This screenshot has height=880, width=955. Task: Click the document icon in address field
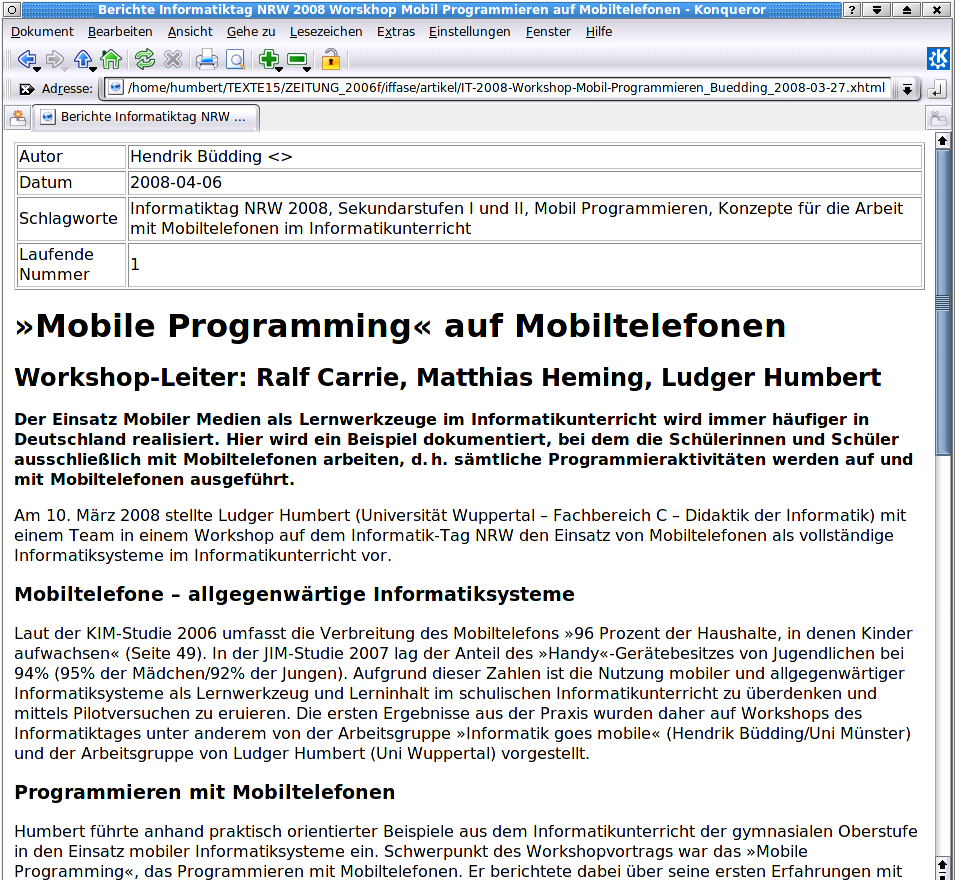click(116, 88)
